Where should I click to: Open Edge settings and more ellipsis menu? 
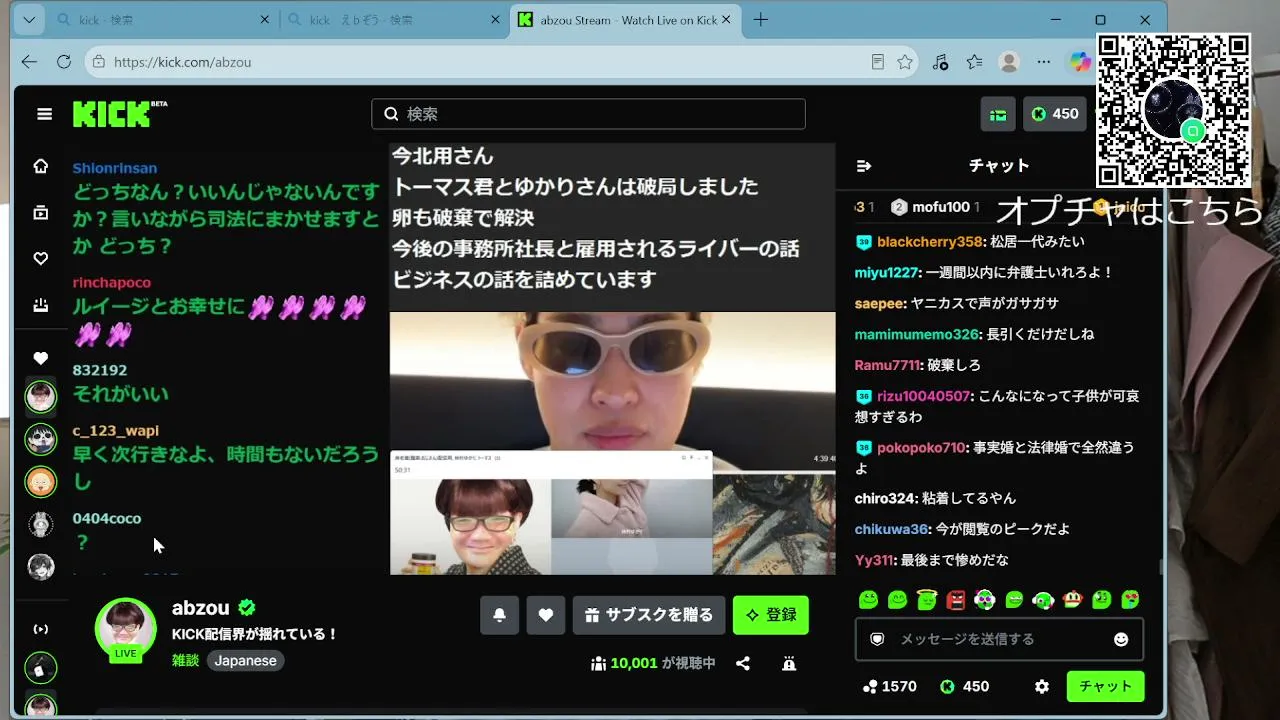tap(1044, 62)
